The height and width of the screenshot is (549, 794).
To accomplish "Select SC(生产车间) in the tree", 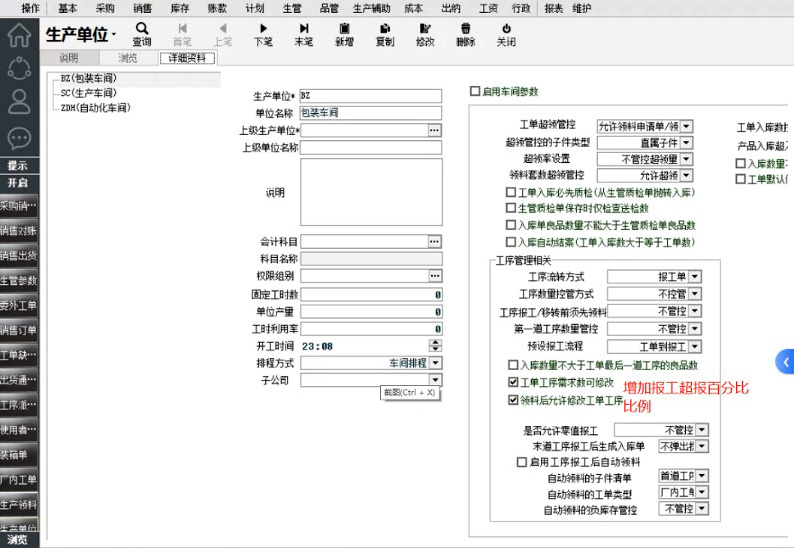I will tap(89, 93).
